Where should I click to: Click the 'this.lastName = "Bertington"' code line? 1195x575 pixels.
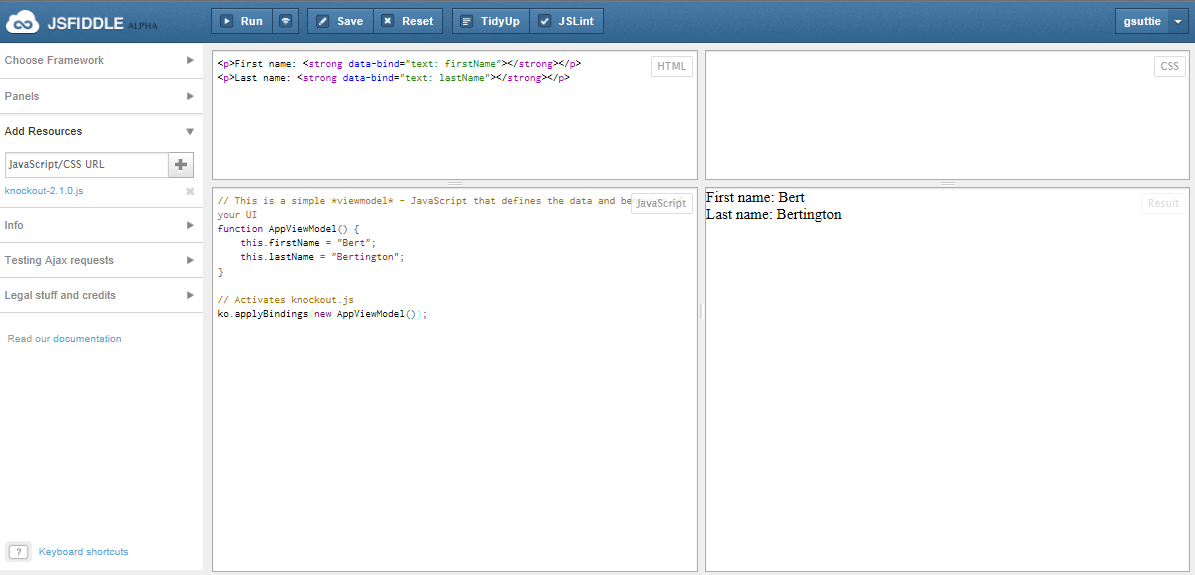pos(322,257)
